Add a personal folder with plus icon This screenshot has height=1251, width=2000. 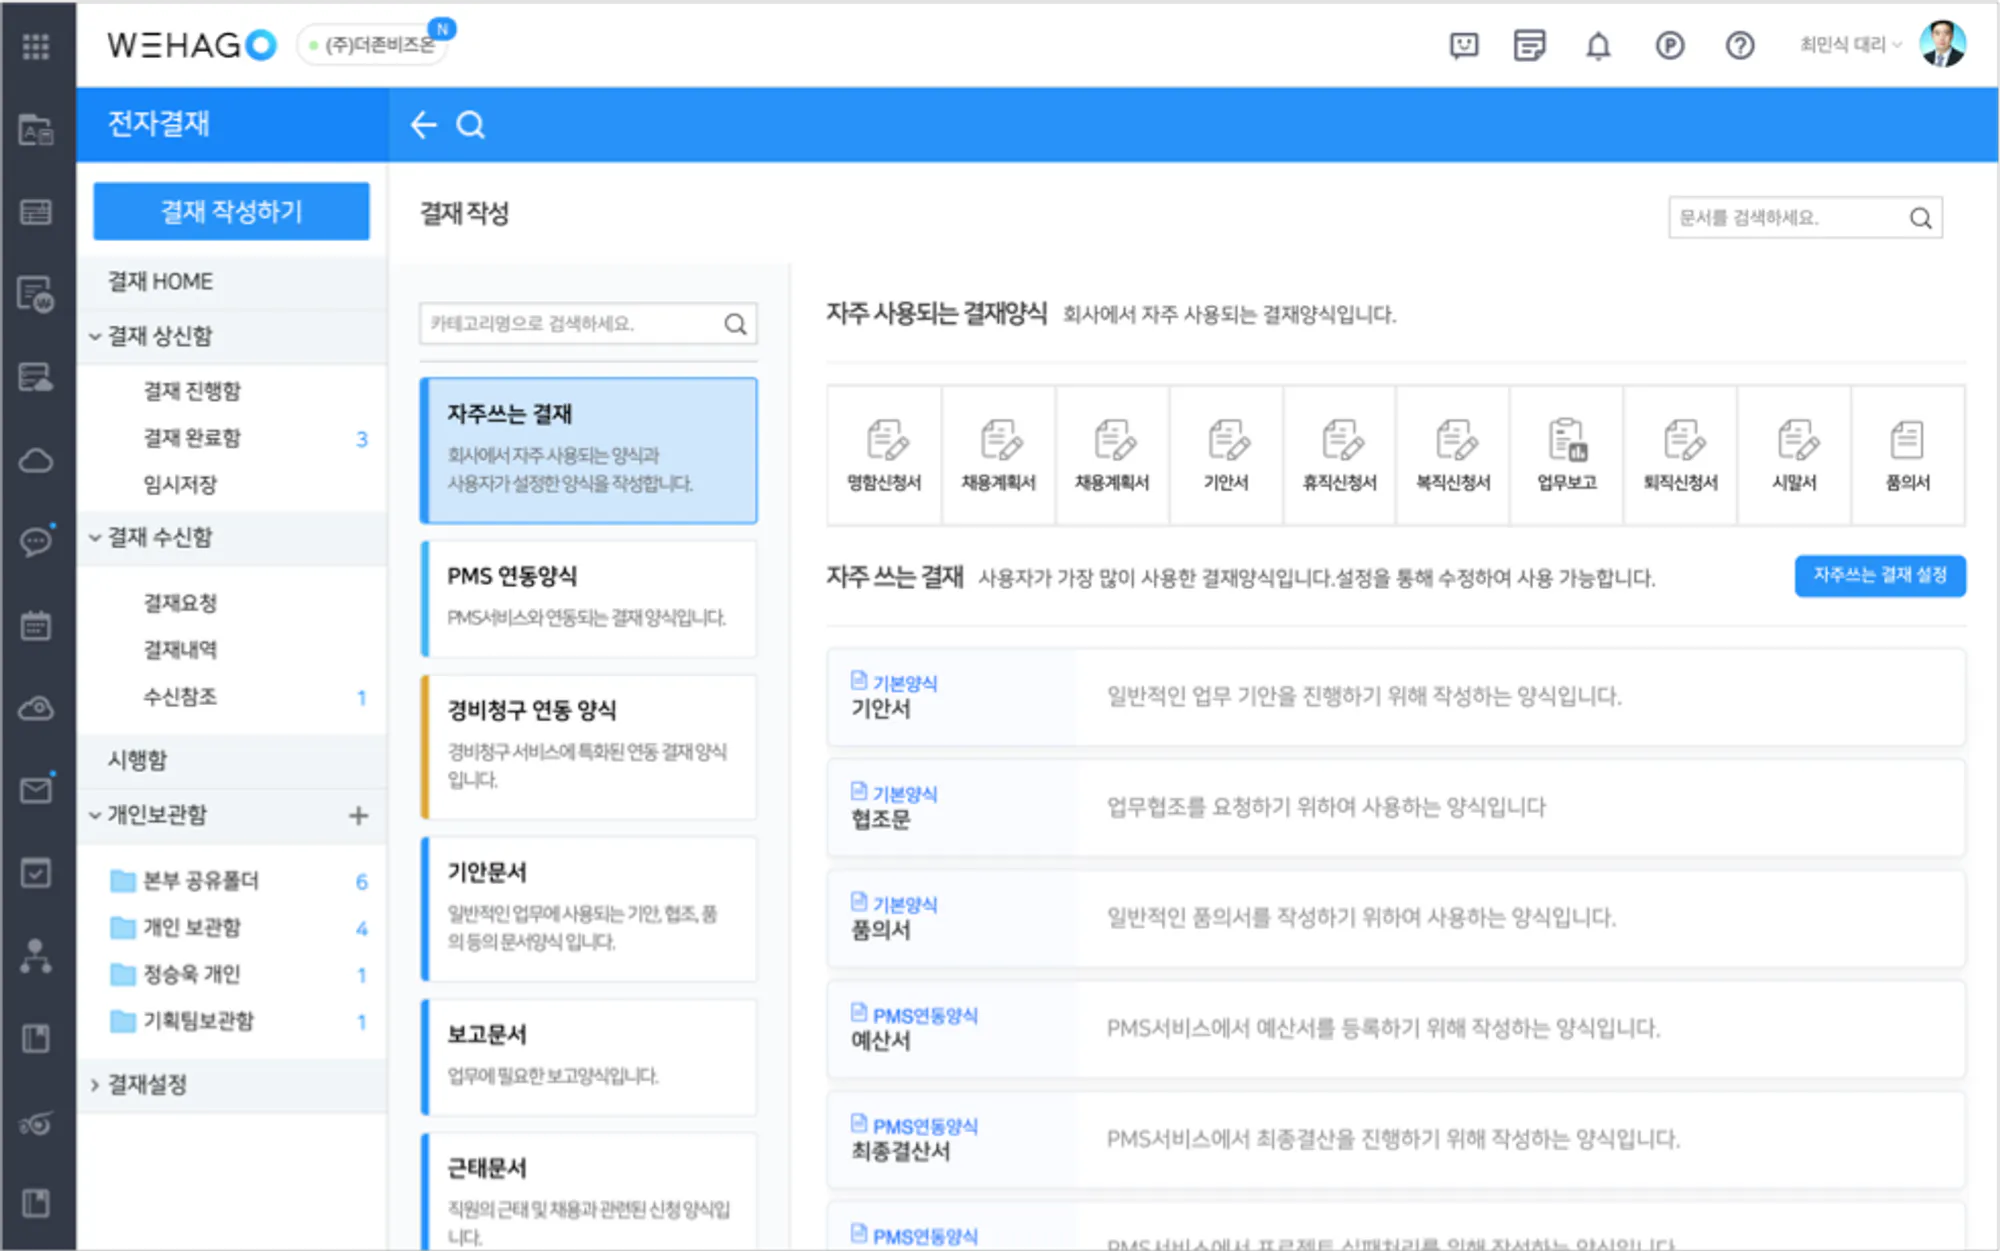tap(358, 816)
